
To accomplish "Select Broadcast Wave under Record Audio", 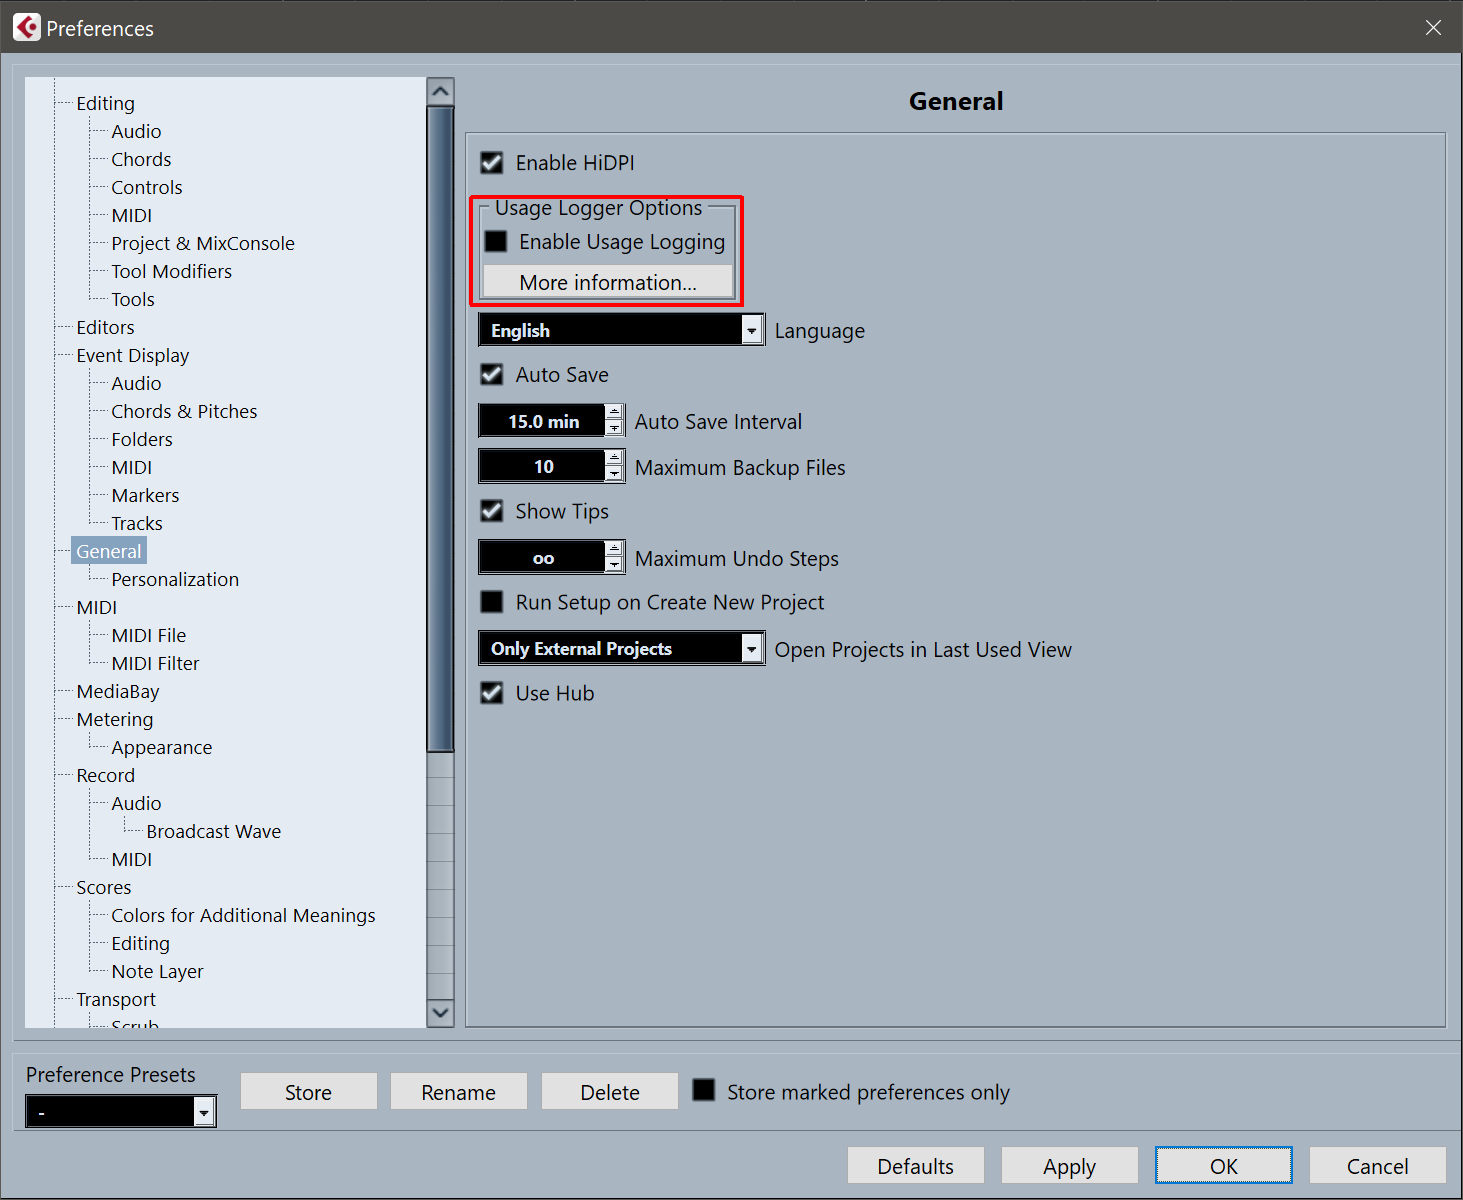I will (x=213, y=832).
